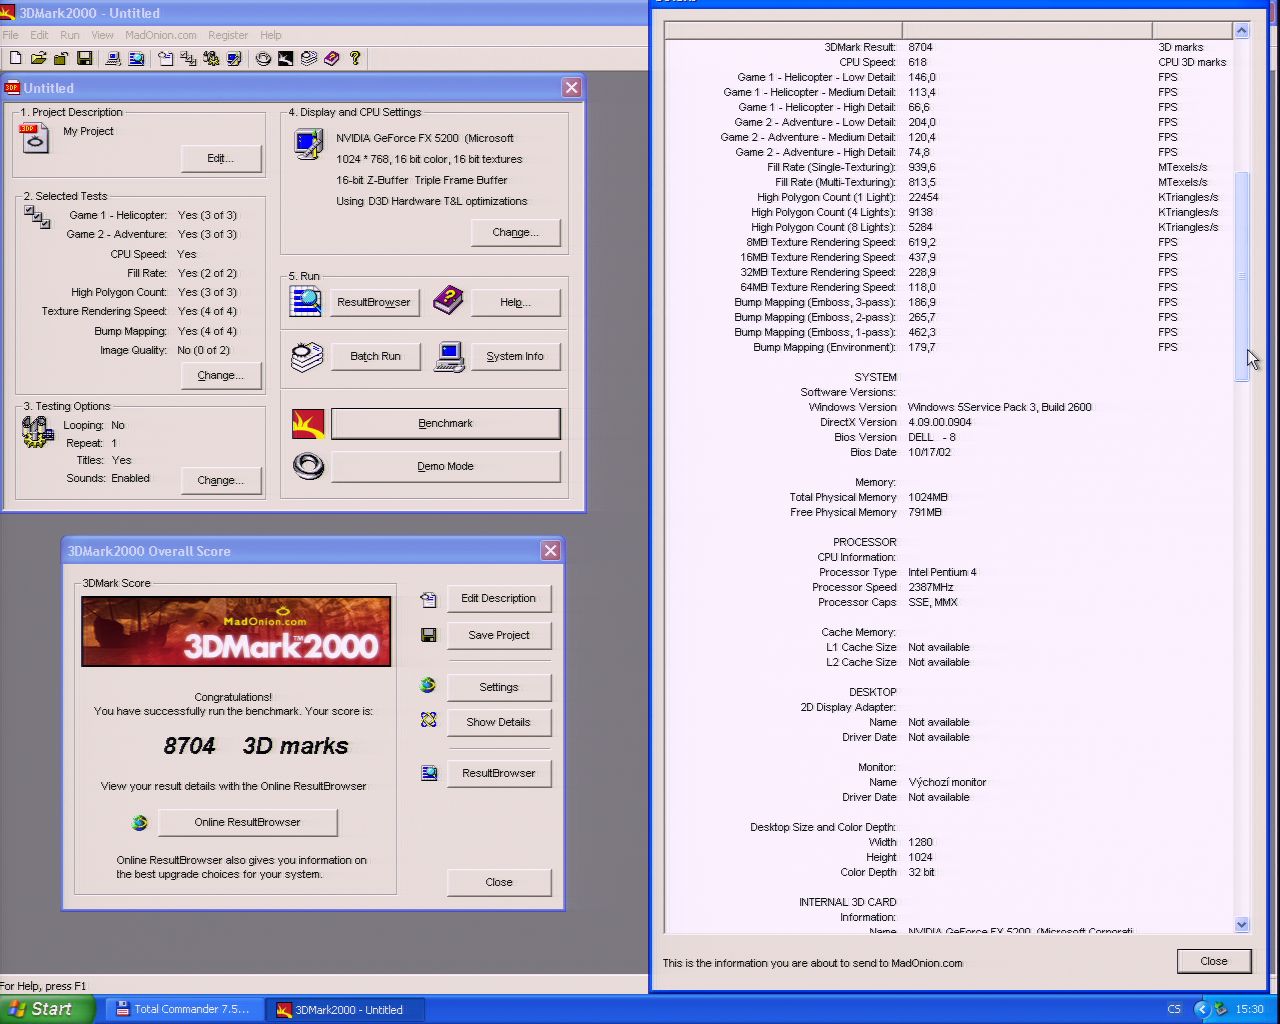Open the Start menu

47,1009
